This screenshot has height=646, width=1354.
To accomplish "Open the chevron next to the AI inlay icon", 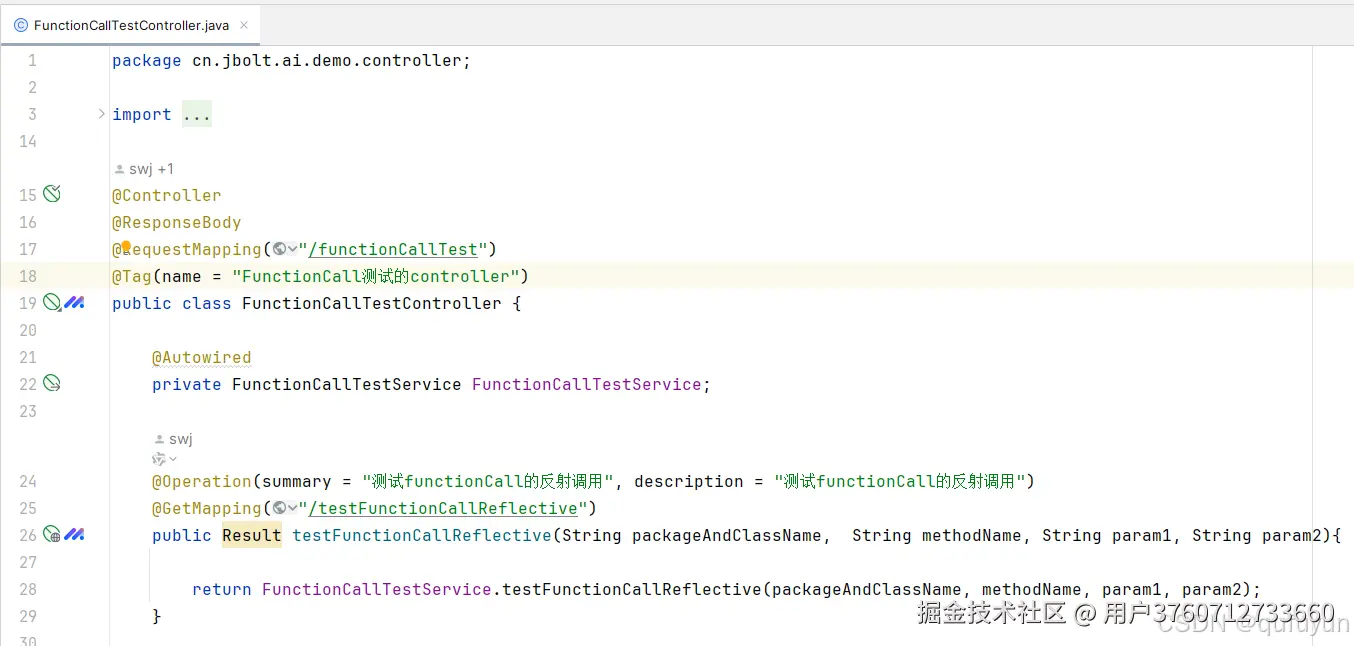I will [172, 459].
